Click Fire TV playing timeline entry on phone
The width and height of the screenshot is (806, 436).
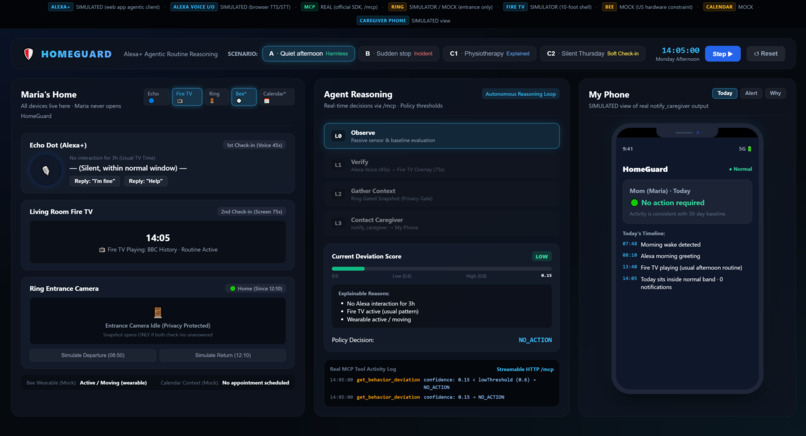691,267
